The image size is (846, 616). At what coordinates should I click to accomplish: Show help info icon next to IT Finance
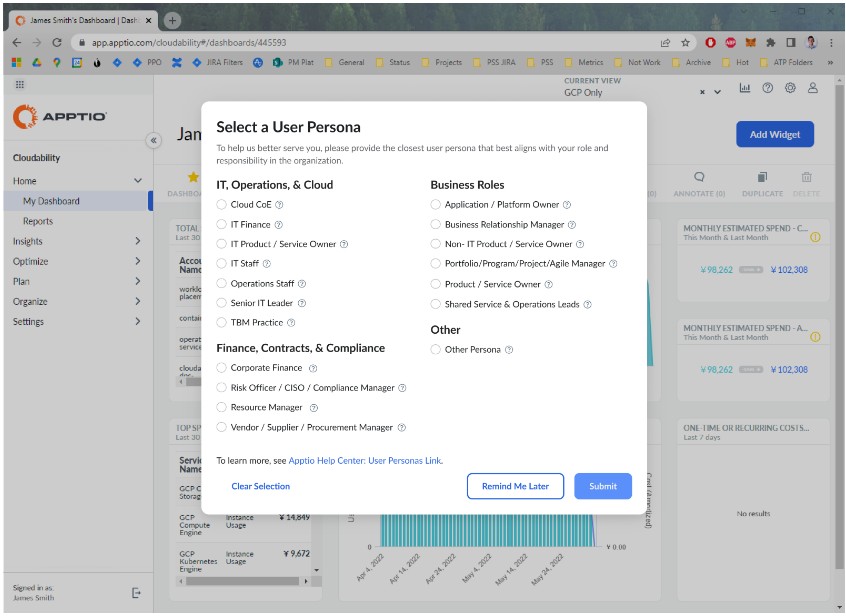pos(278,225)
